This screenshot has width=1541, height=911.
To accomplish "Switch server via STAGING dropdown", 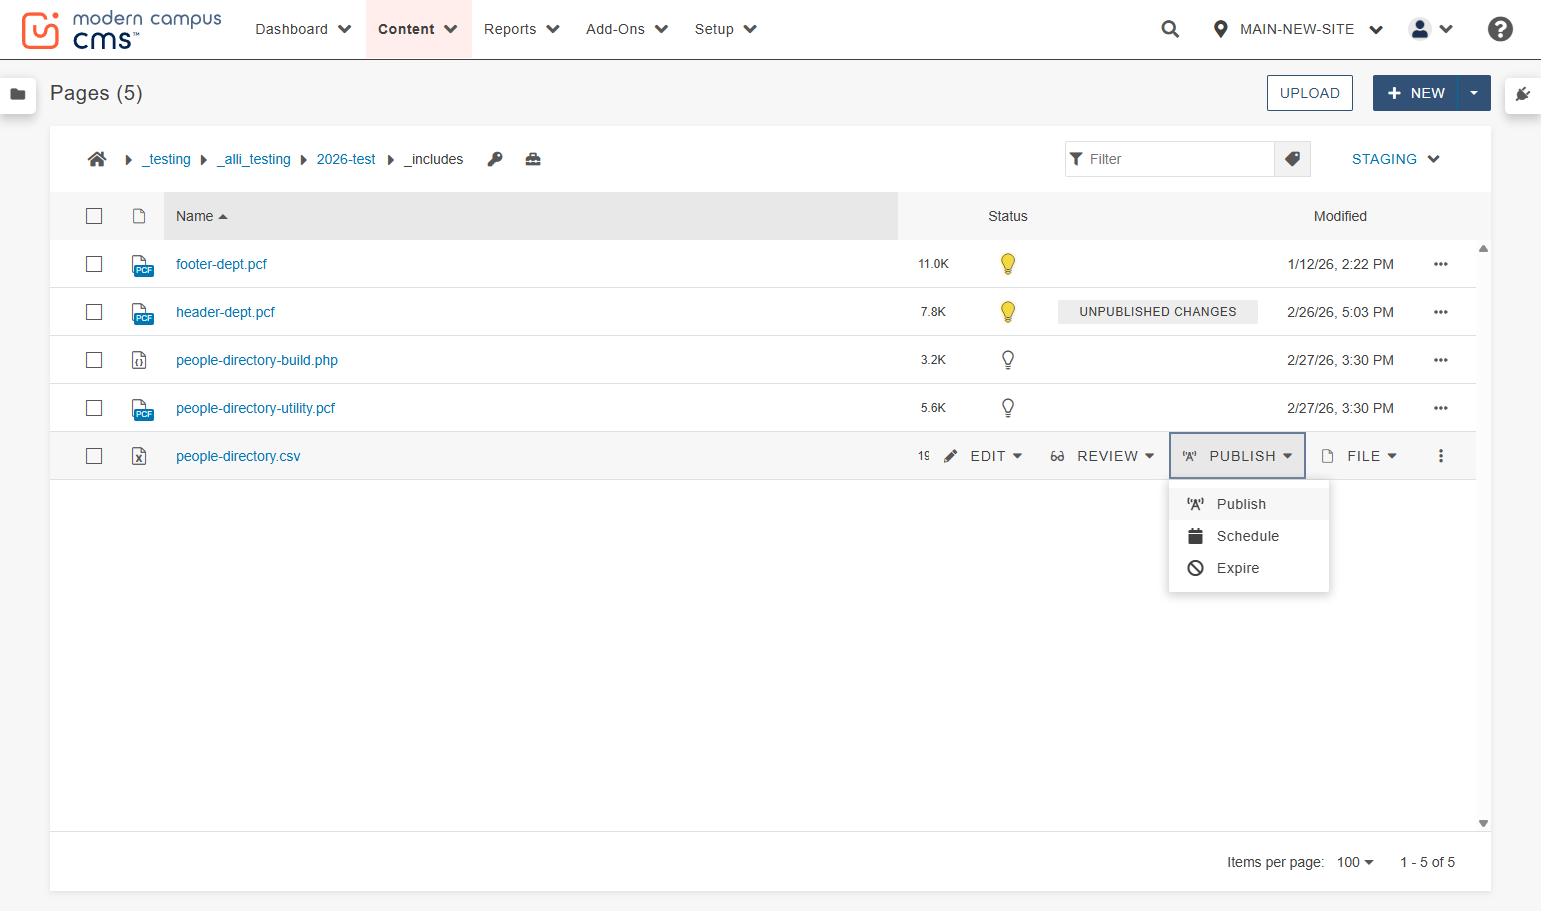I will 1395,159.
